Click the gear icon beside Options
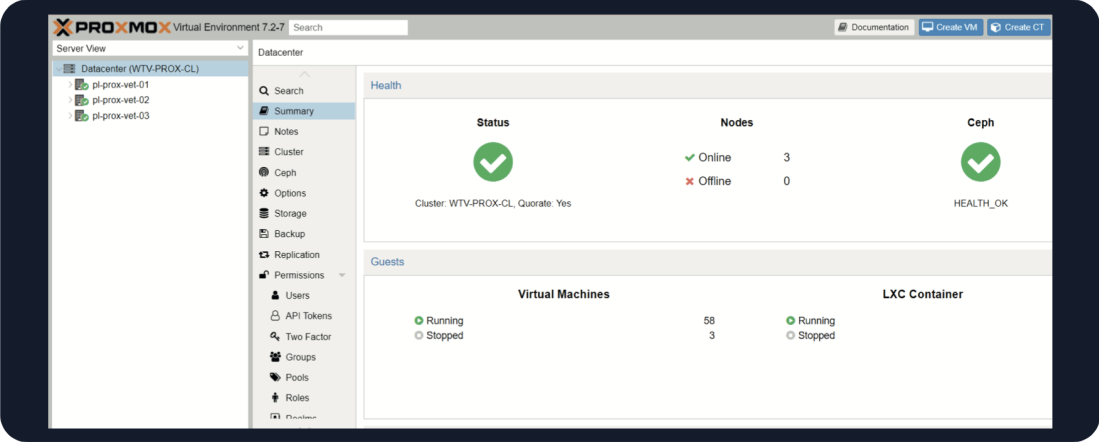Viewport: 1099px width, 442px height. pos(264,193)
